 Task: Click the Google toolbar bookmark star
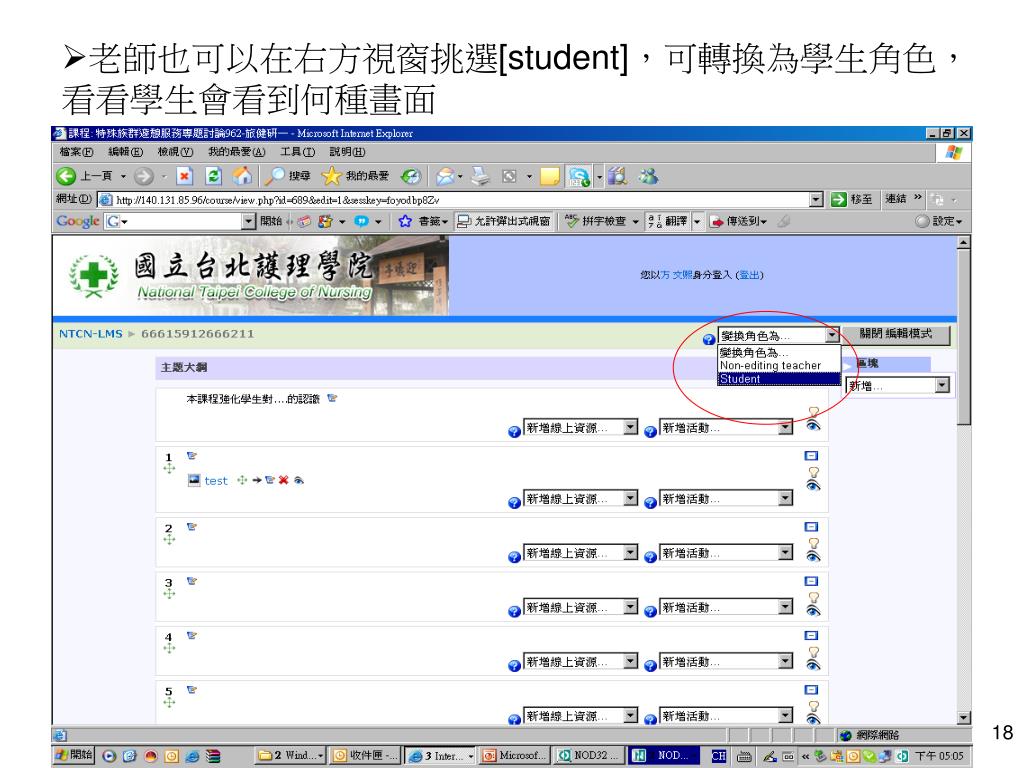[x=405, y=221]
